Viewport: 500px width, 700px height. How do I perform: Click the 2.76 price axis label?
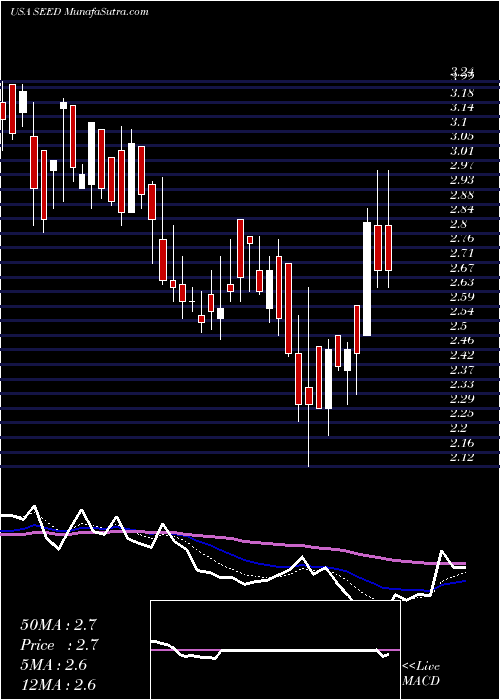(462, 239)
